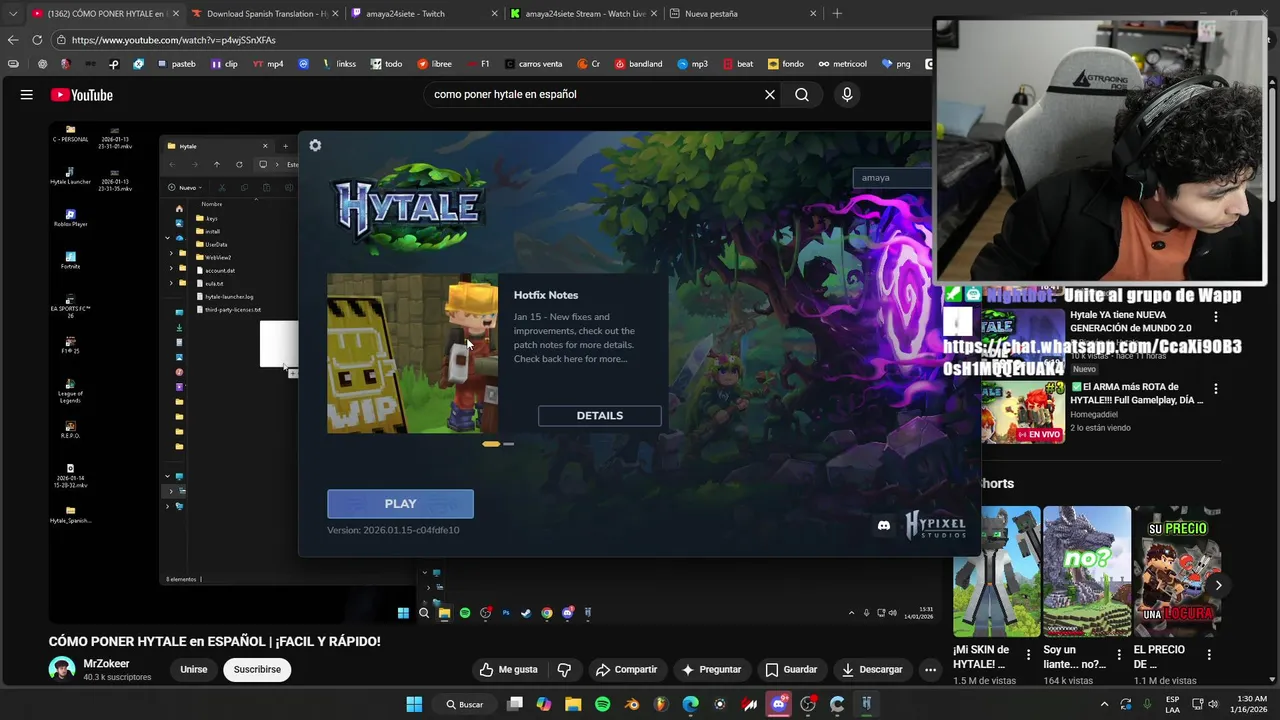Image resolution: width=1280 pixels, height=720 pixels.
Task: Open the EN VIVO live video thumbnail
Action: point(1022,412)
